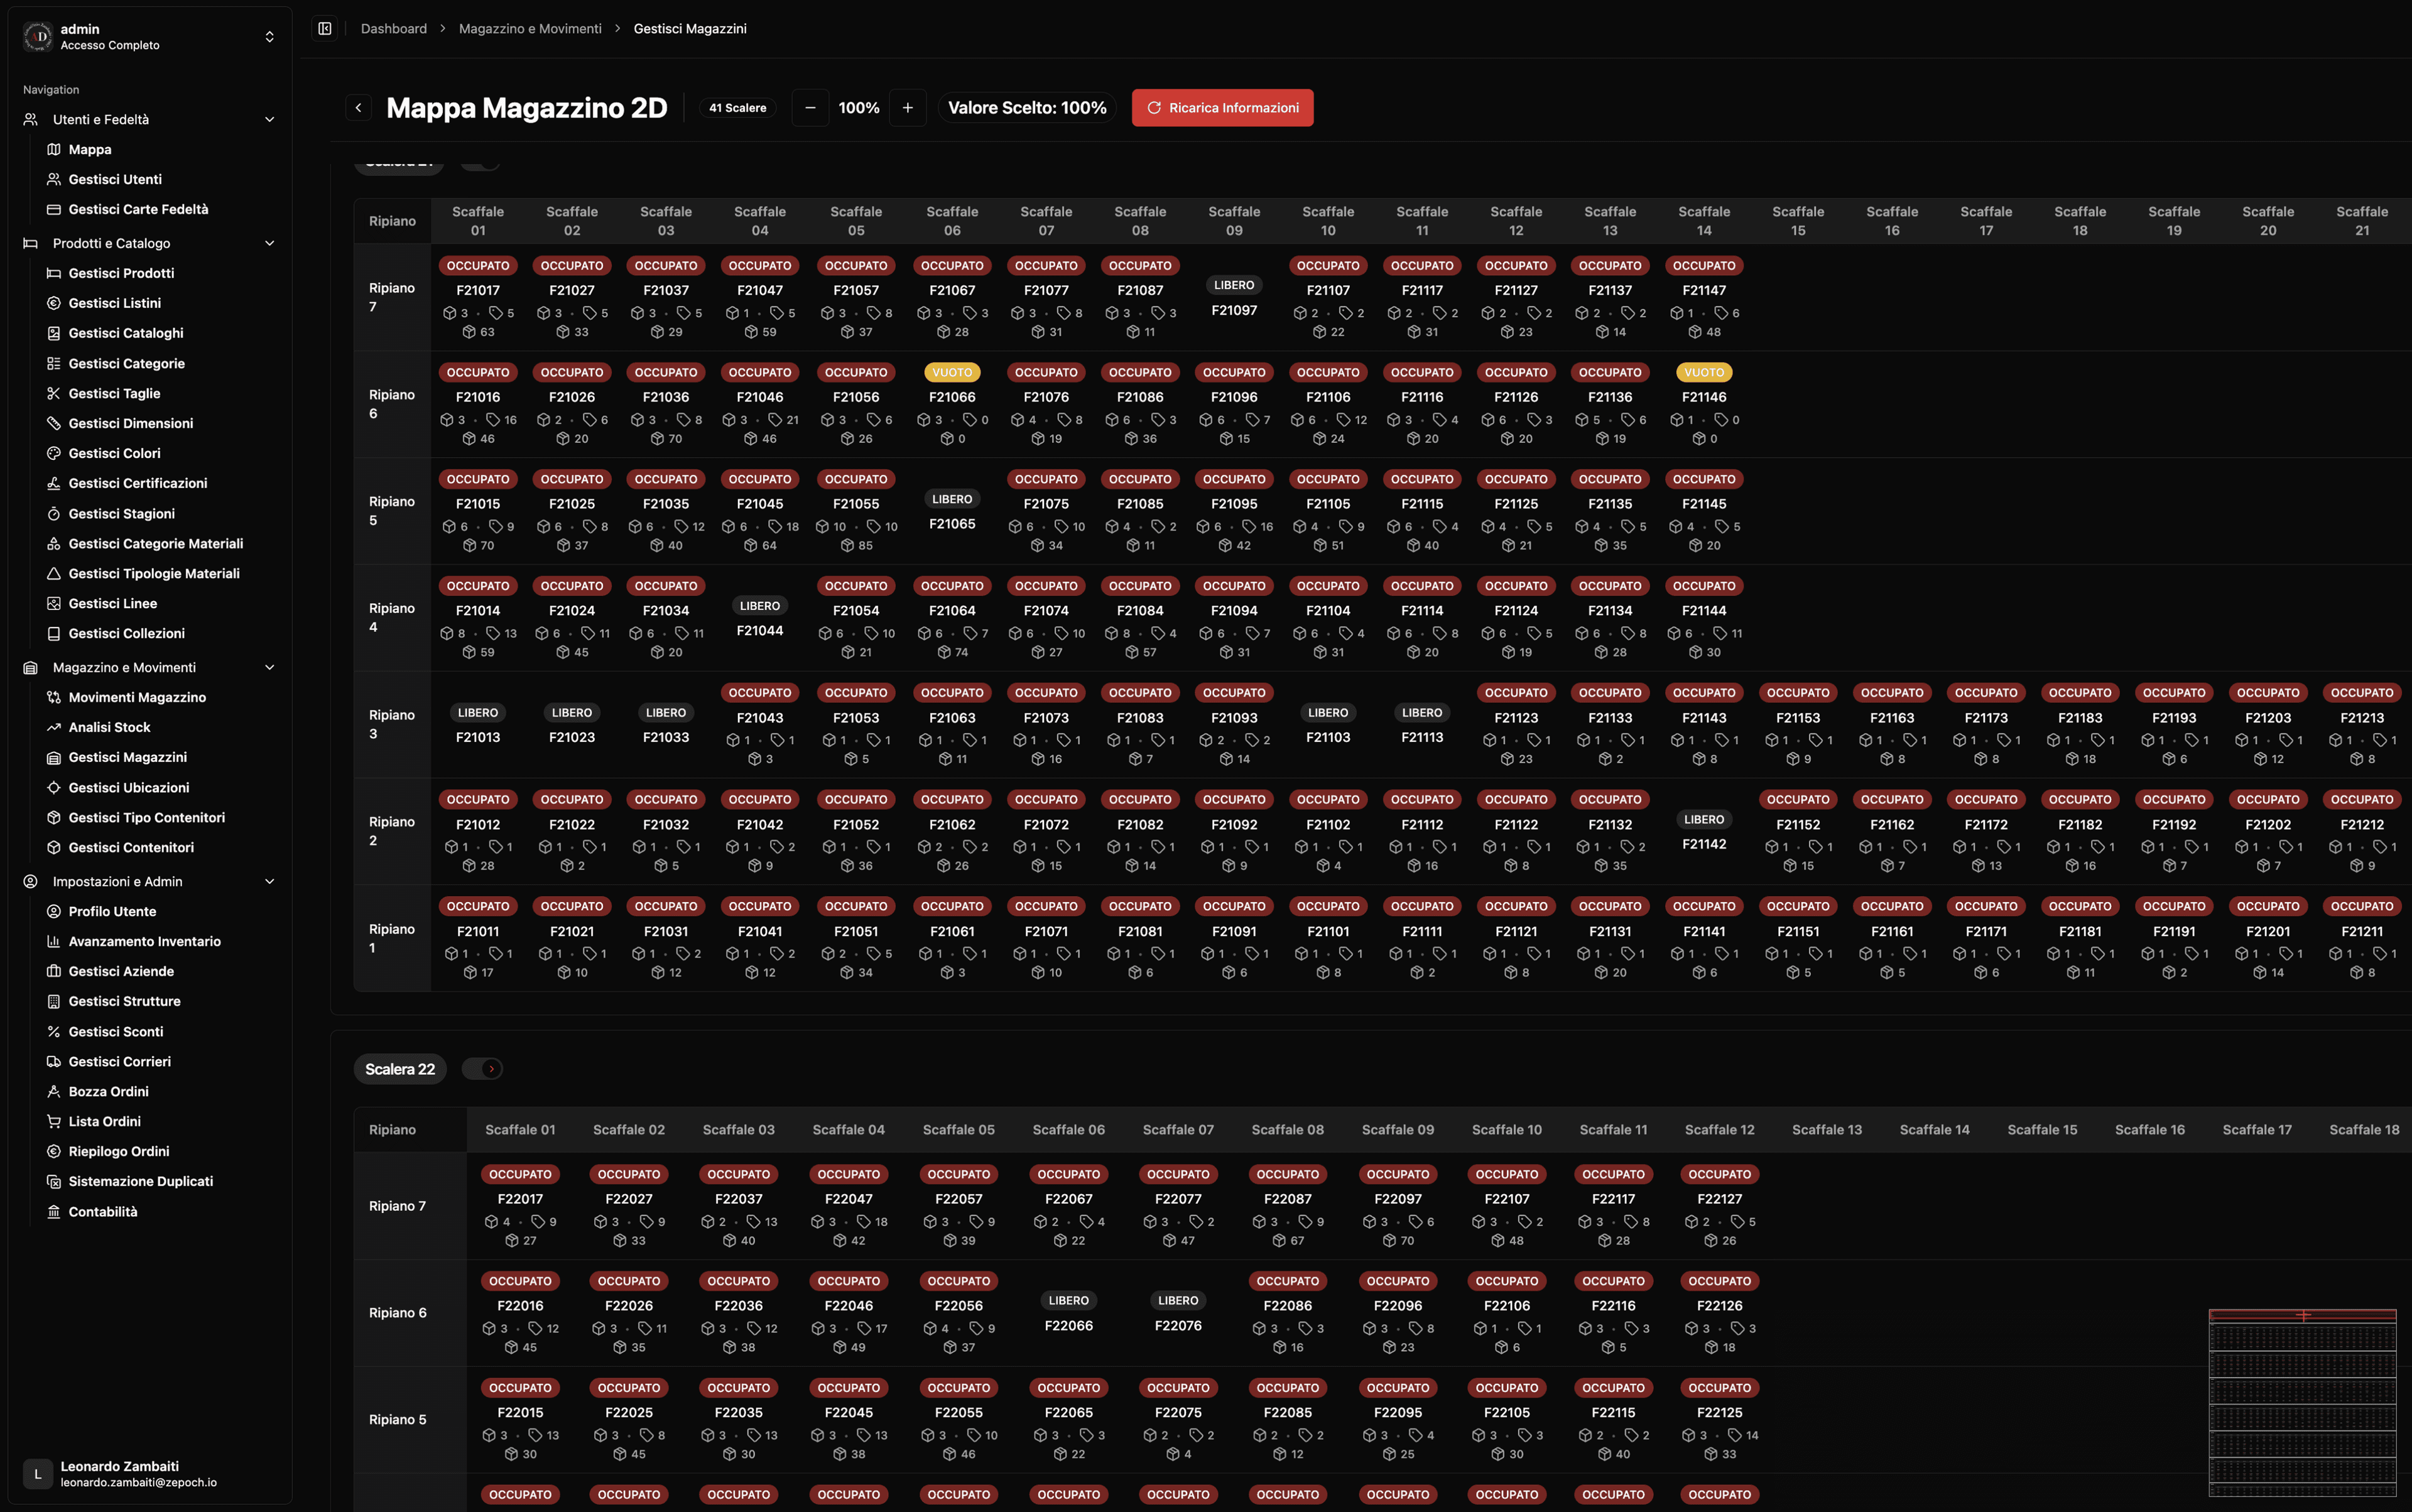Click the Leonardo Zambaiti avatar
2412x1512 pixels.
38,1473
